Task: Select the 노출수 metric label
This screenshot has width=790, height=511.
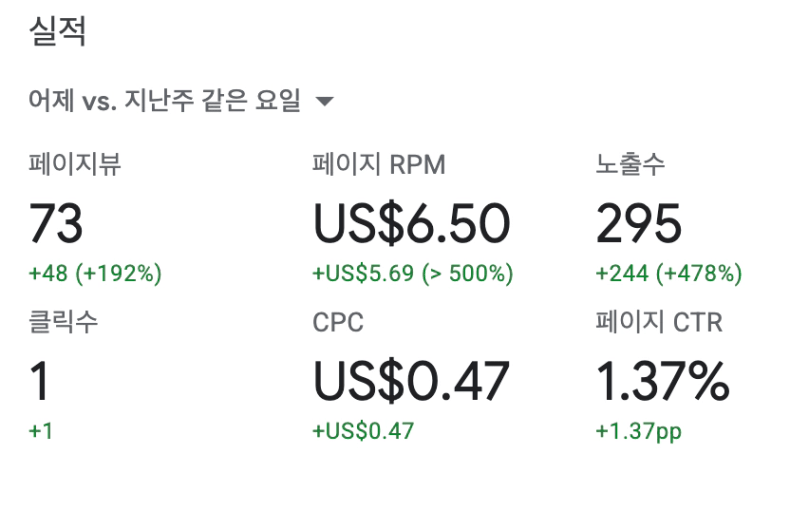Action: click(x=630, y=164)
